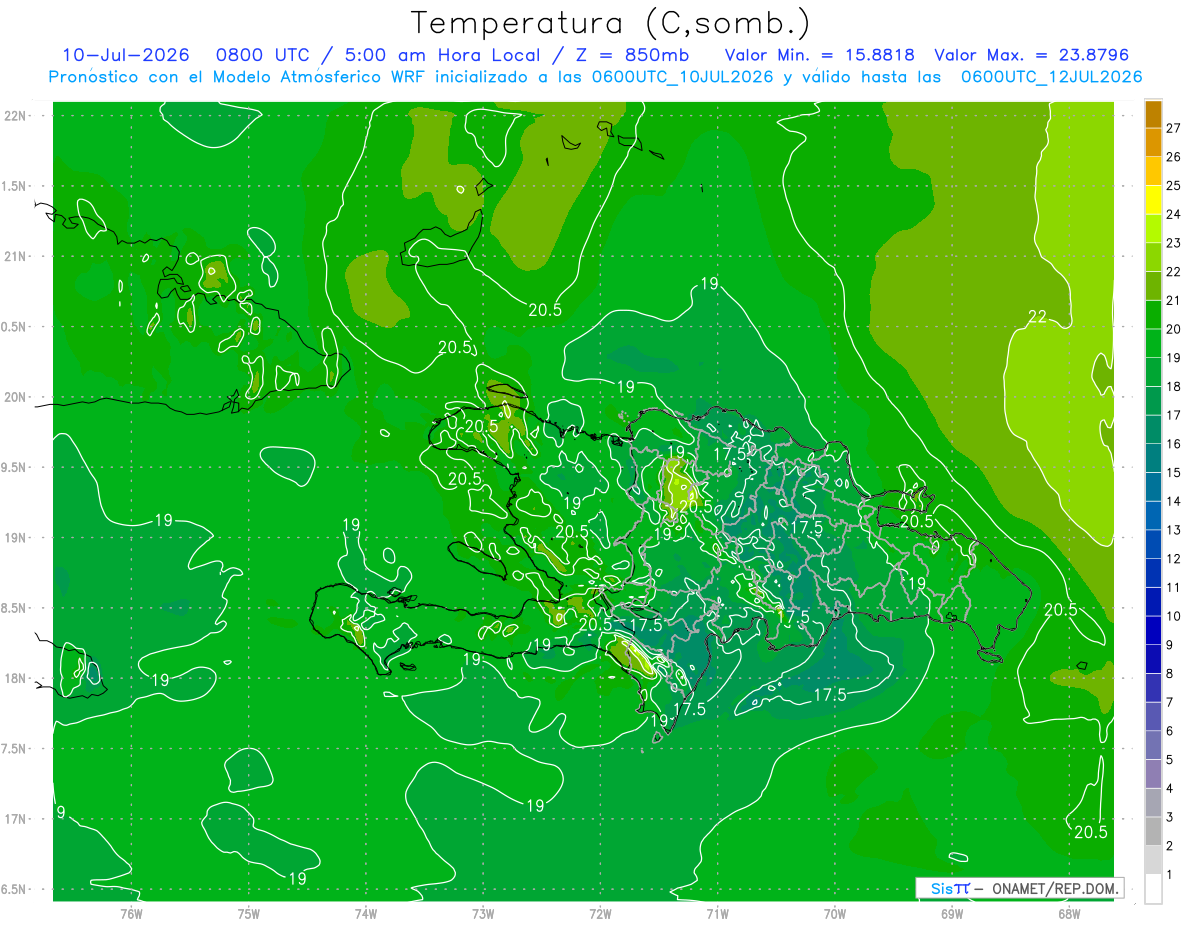The width and height of the screenshot is (1200, 927).
Task: Click the '21N' latitude axis label
Action: coord(15,256)
